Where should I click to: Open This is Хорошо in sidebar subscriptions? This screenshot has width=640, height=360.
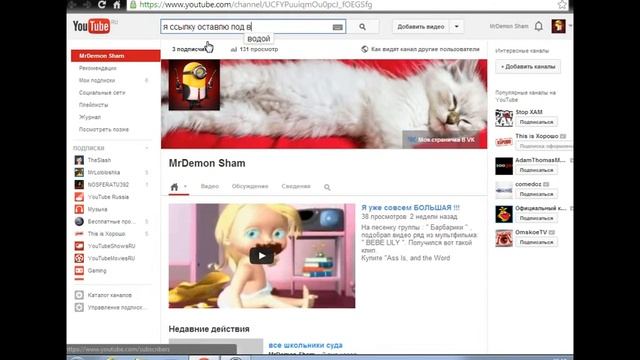106,234
